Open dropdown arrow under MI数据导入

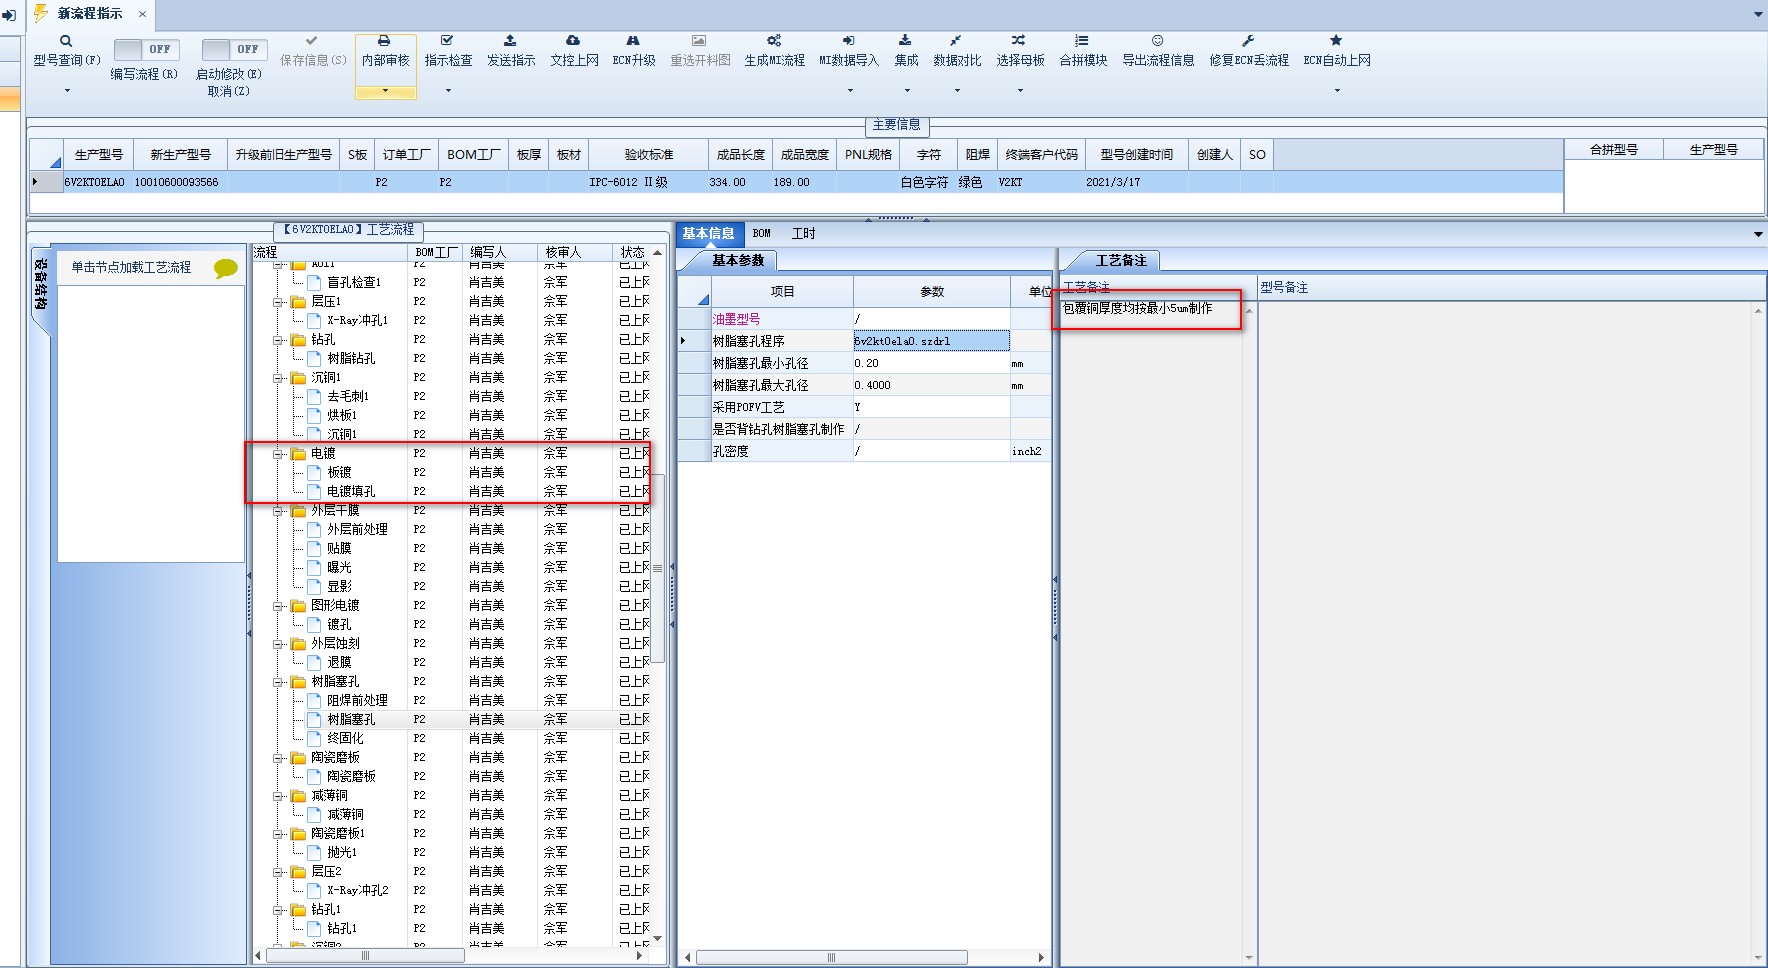pyautogui.click(x=850, y=91)
